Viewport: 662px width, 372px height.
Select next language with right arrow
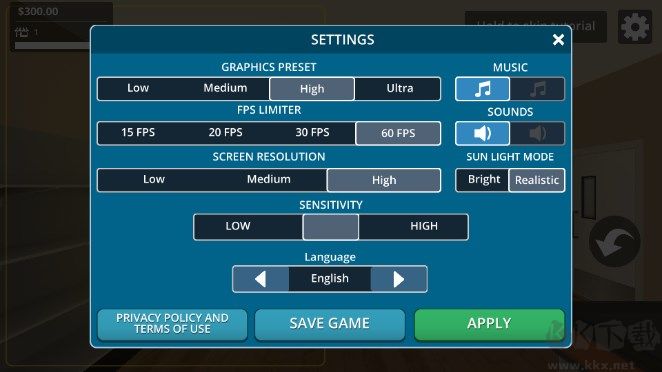(x=399, y=279)
